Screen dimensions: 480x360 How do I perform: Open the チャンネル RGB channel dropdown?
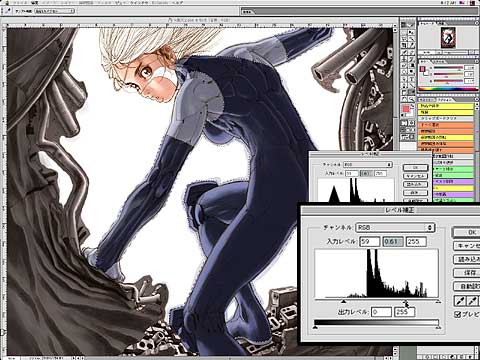395,228
